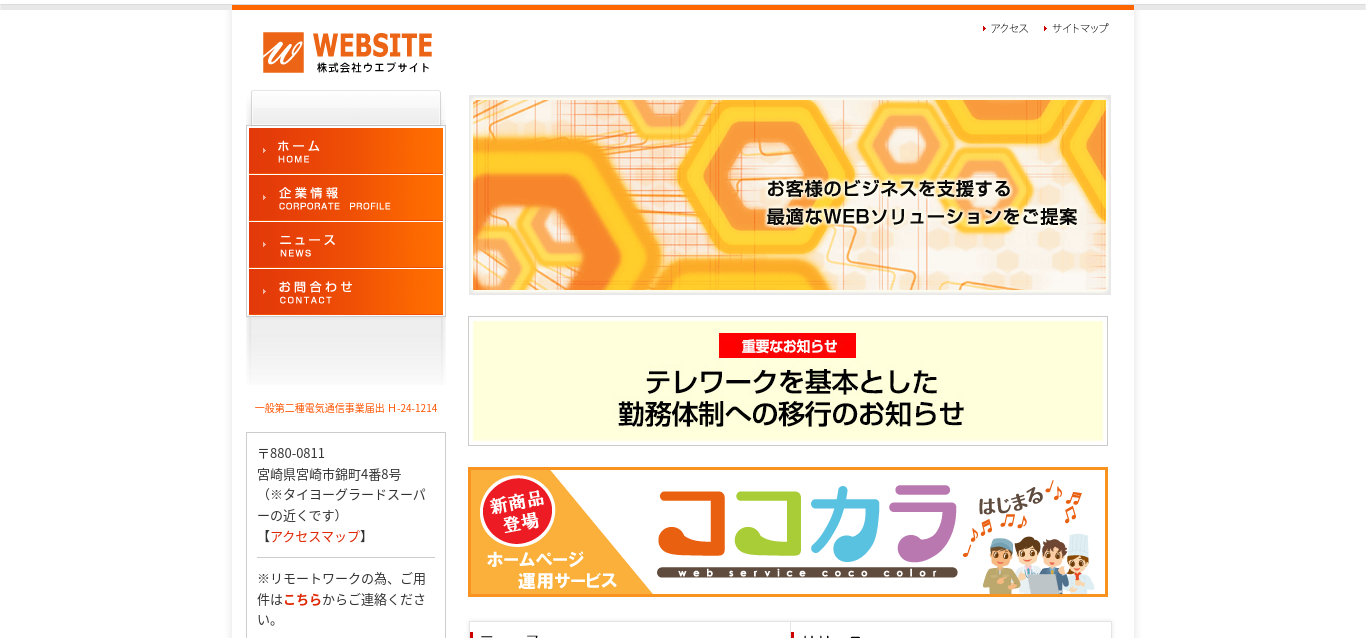Open the ココカラ service banner
Screen dimensions: 1366x638
coord(800,531)
